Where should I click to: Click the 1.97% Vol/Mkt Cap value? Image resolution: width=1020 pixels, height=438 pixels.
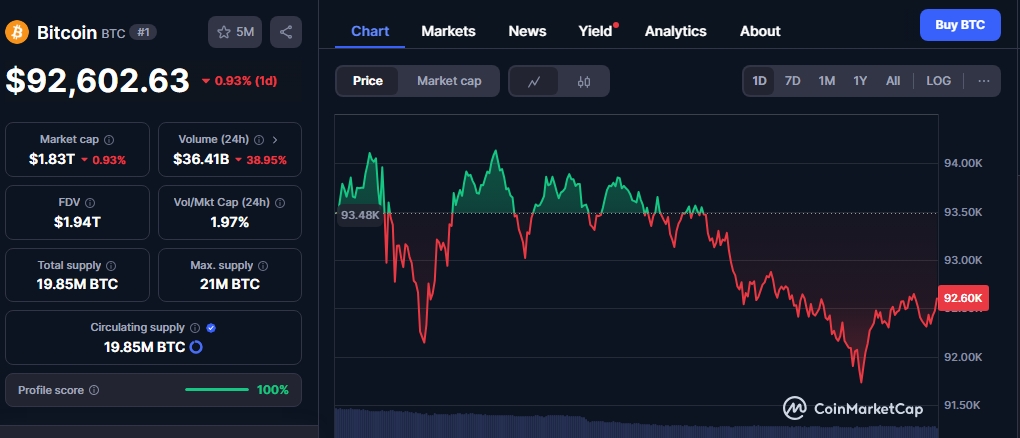tap(230, 223)
